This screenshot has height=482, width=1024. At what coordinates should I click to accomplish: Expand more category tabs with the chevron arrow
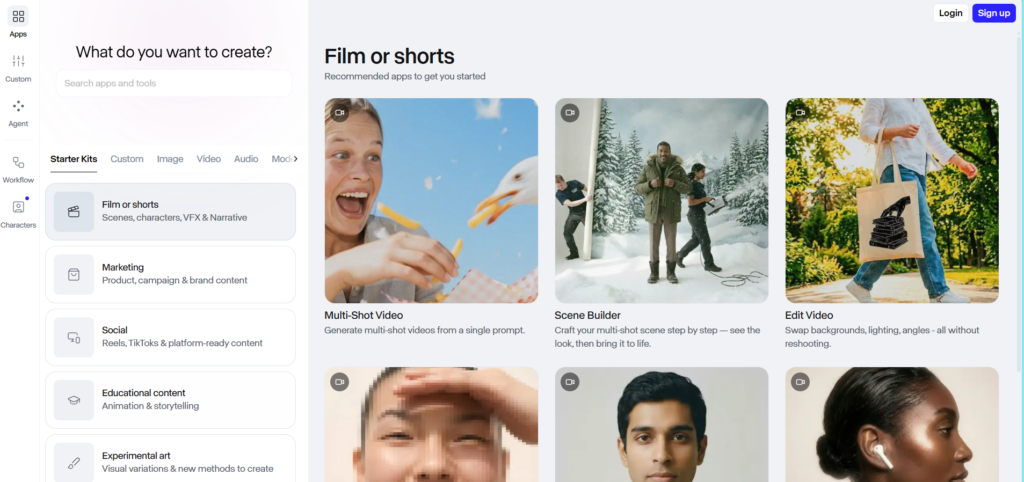tap(295, 159)
